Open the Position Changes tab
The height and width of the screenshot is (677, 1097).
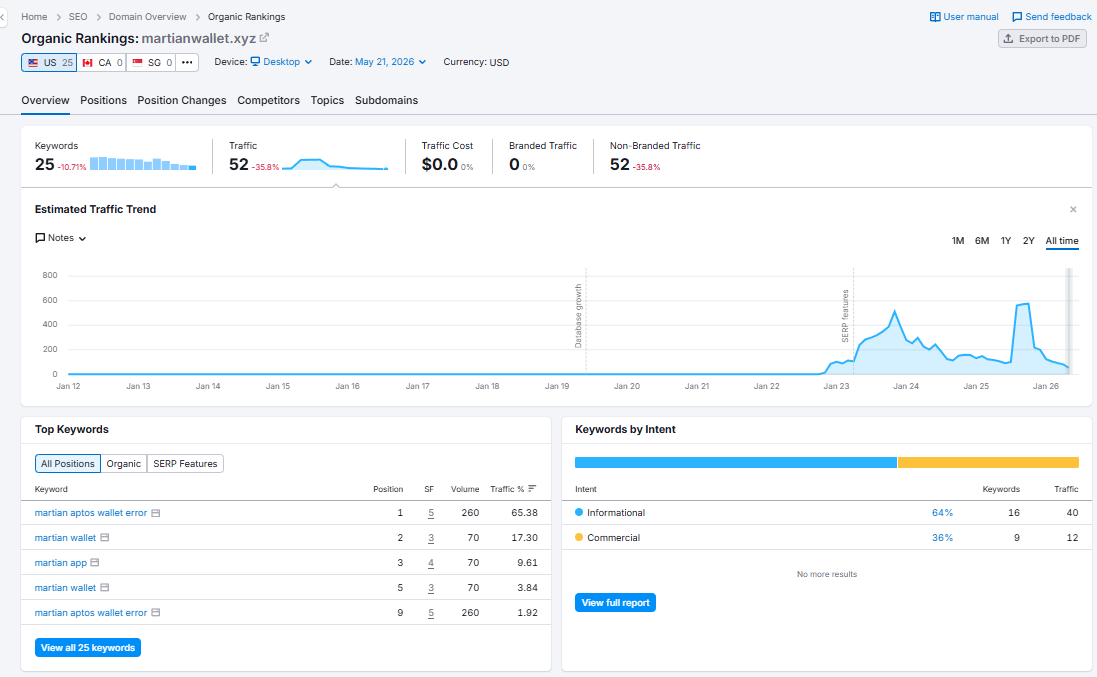pyautogui.click(x=182, y=100)
